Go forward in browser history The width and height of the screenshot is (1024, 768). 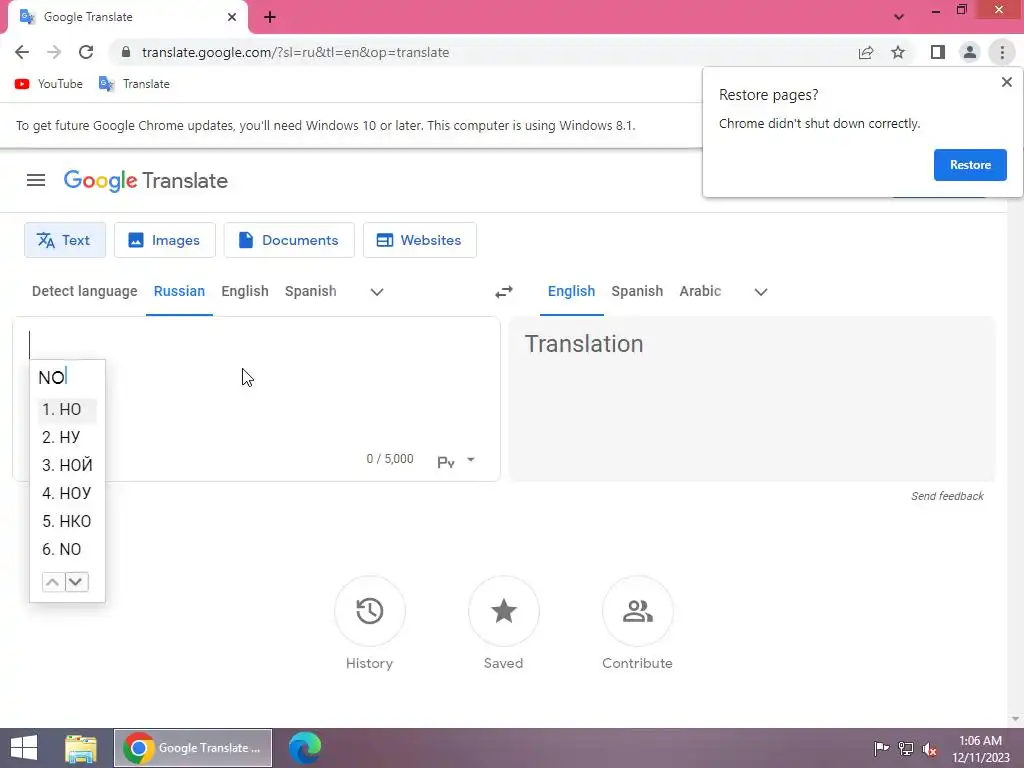pyautogui.click(x=54, y=52)
